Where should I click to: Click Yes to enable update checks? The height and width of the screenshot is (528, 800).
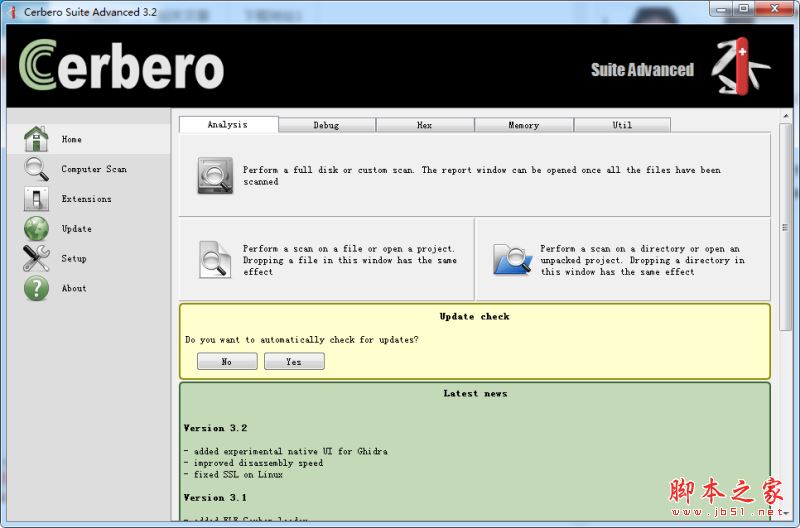(294, 361)
